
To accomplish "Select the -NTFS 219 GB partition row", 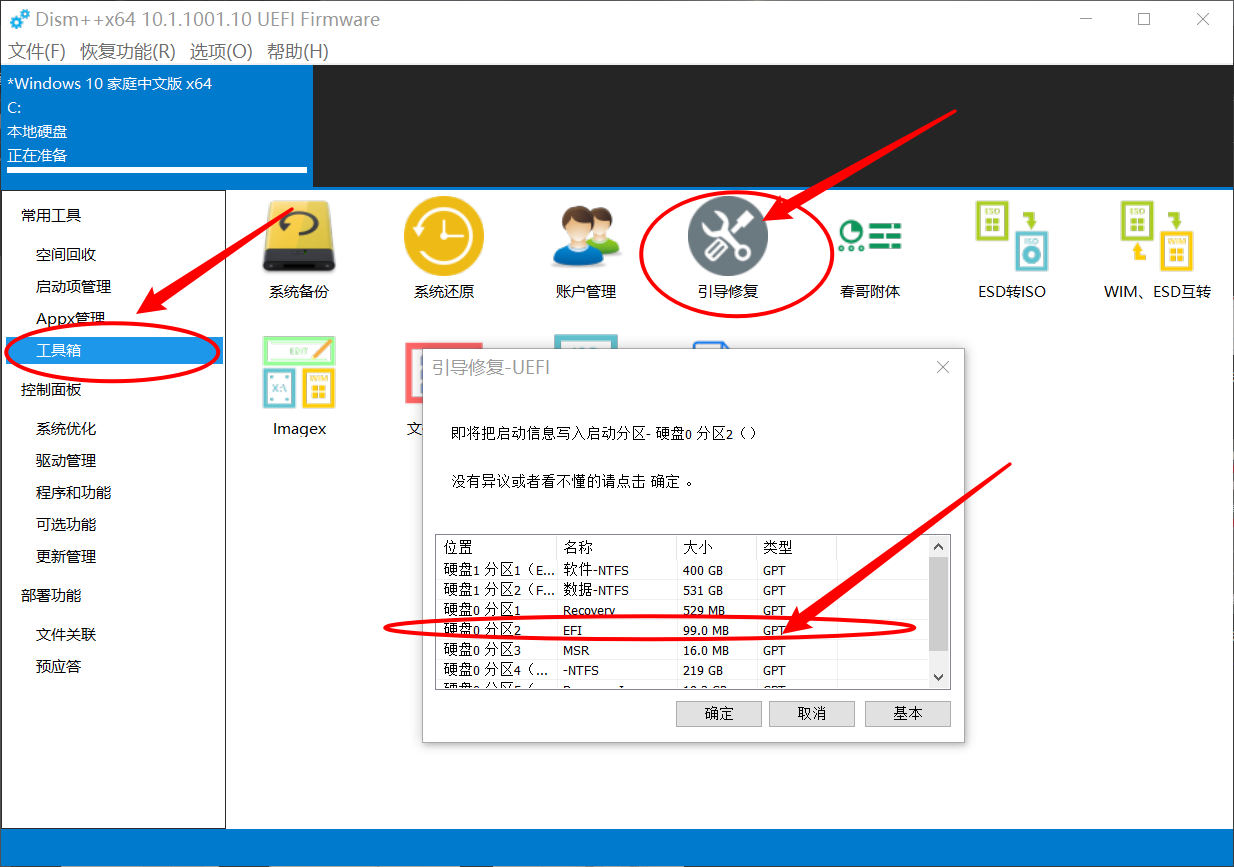I will pyautogui.click(x=683, y=670).
